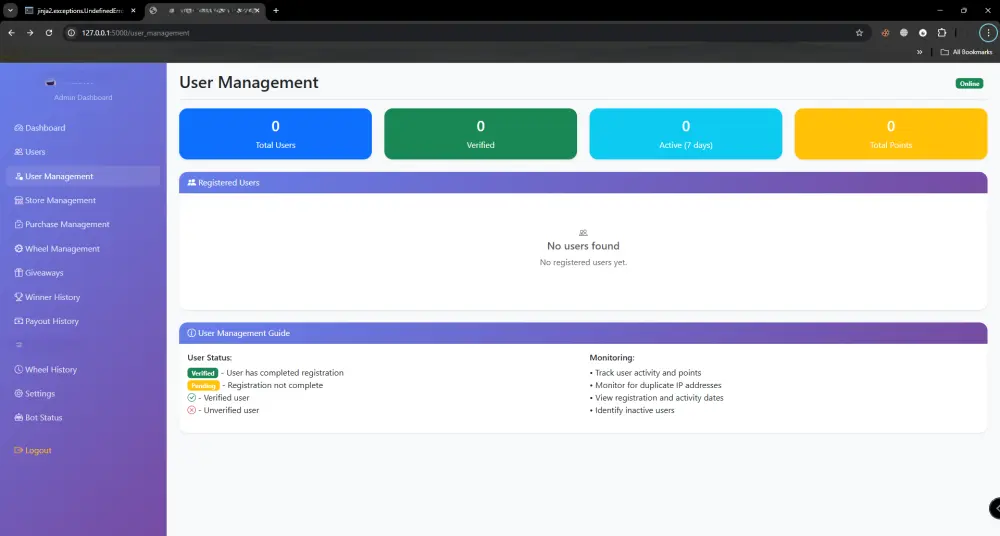Click the Admin Dashboard sidebar subtitle
The image size is (1000, 536).
83,98
